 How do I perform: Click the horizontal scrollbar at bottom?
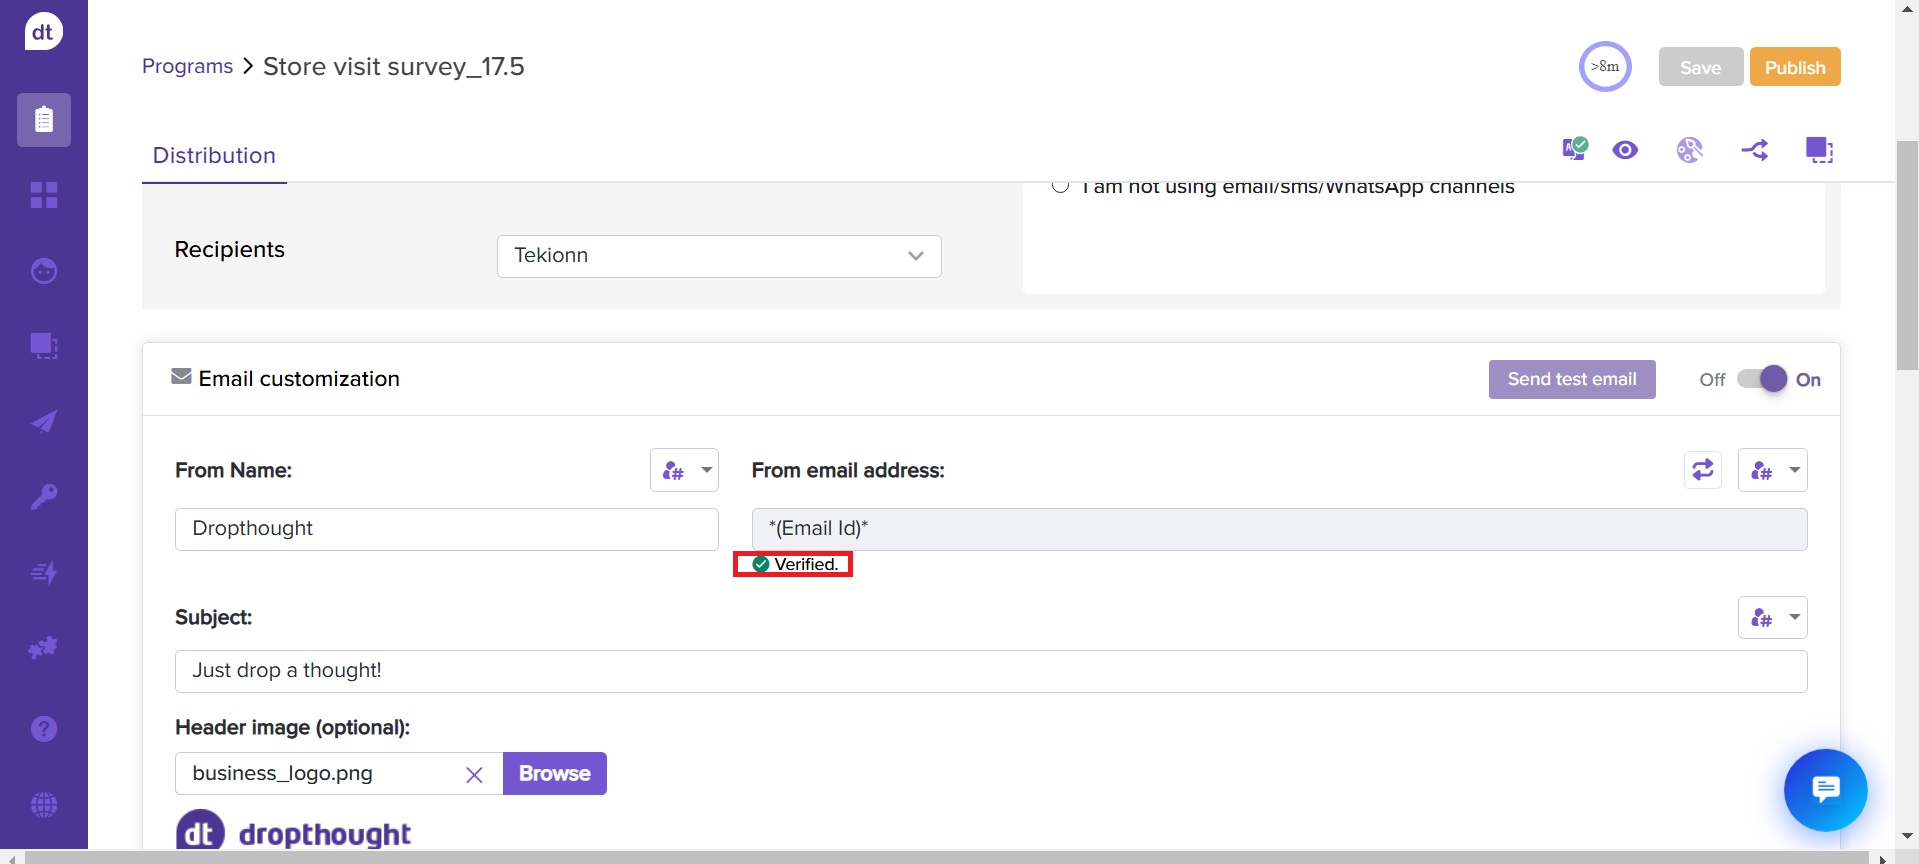[x=946, y=857]
